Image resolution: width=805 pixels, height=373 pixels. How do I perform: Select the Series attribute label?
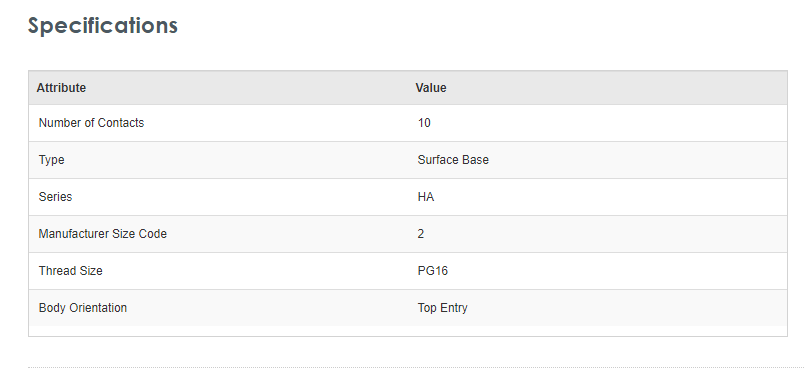55,197
